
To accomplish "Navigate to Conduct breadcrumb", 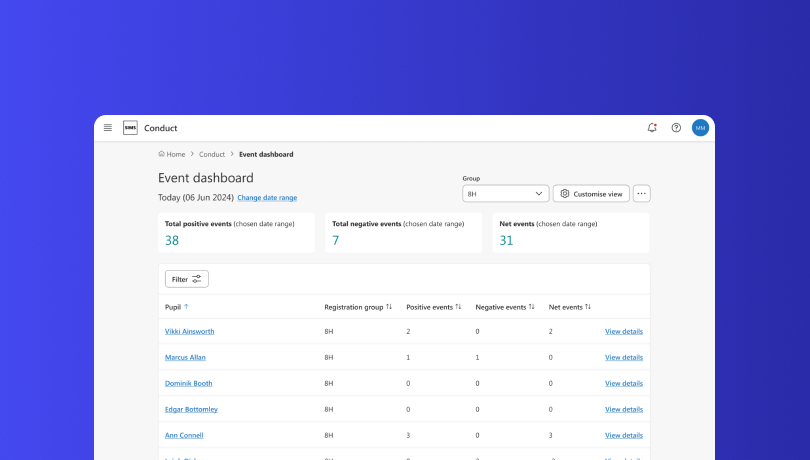I will pos(212,154).
